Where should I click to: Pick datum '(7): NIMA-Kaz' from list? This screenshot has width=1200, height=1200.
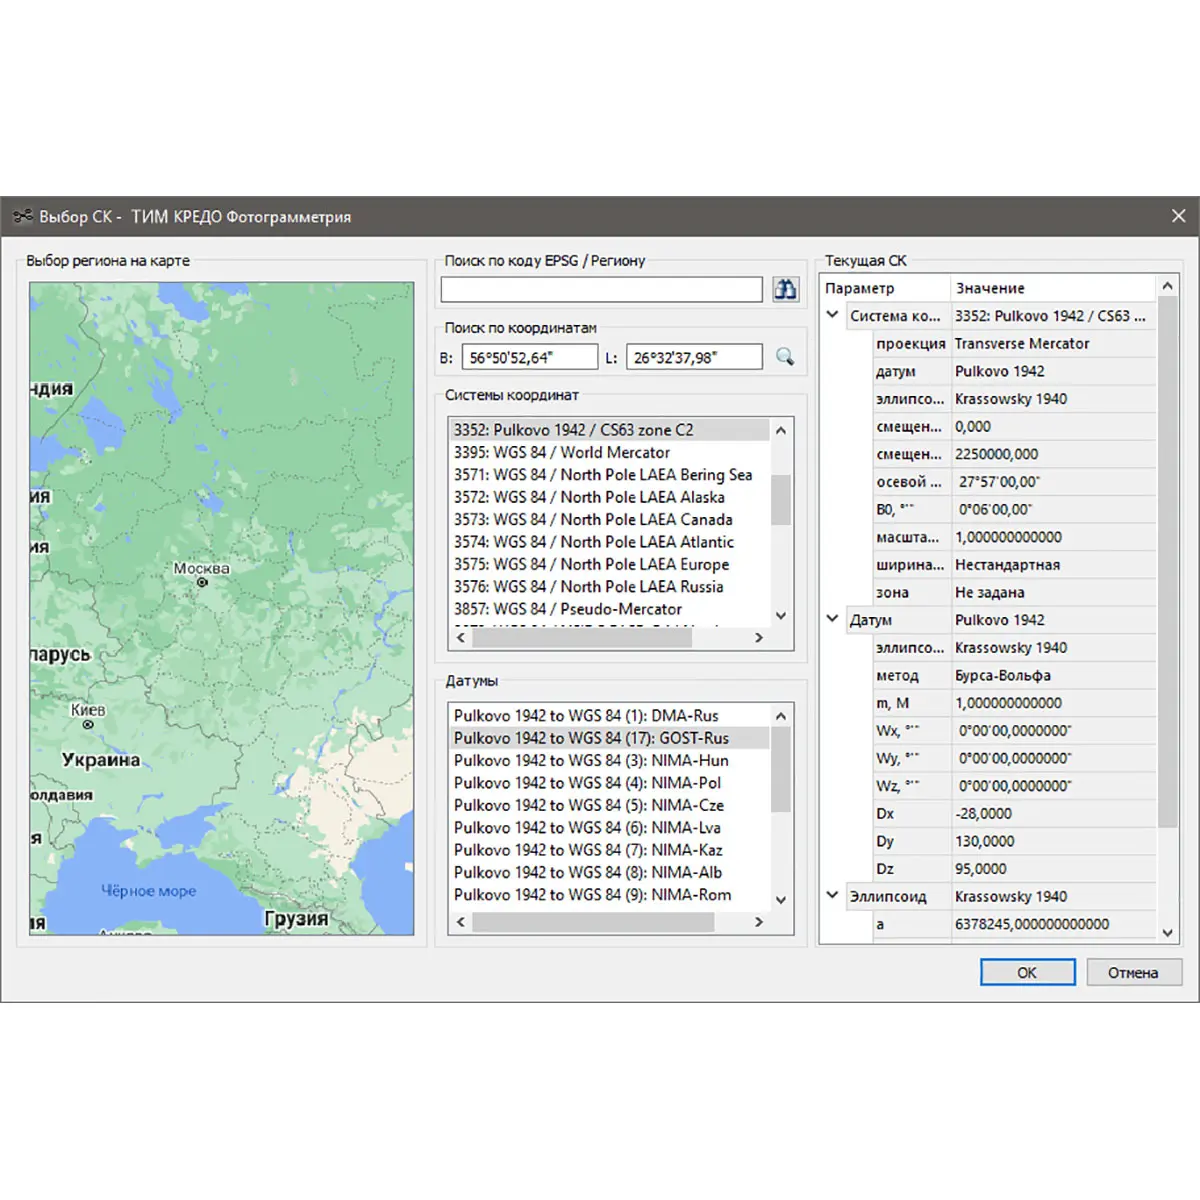587,850
